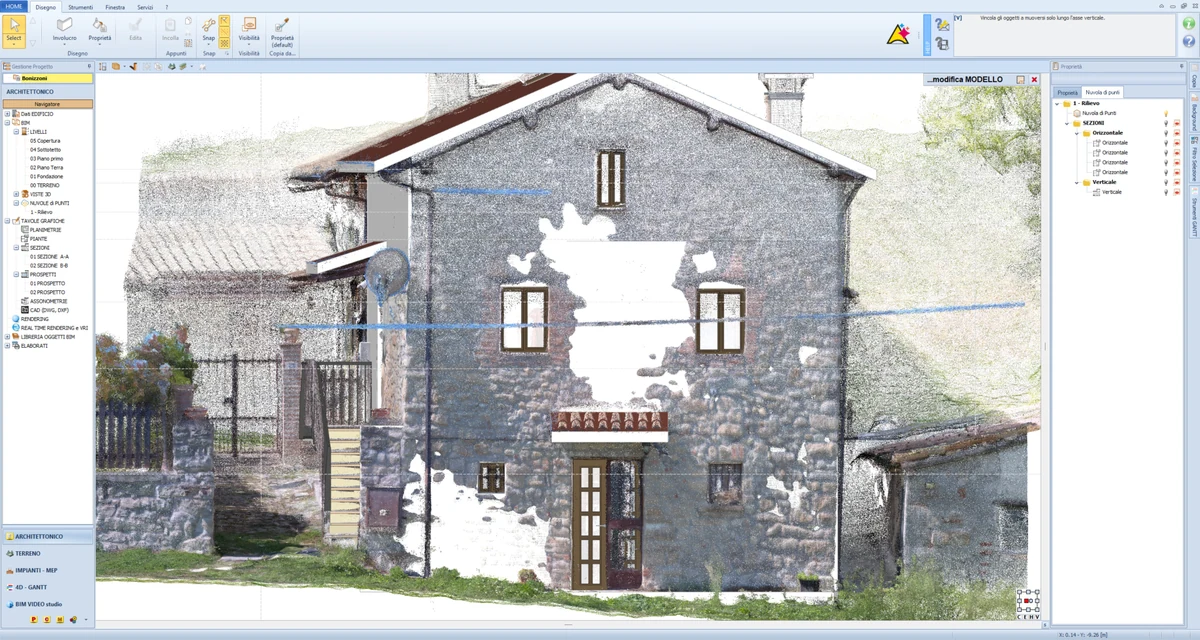
Task: Expand VISTE 3D node
Action: click(16, 194)
